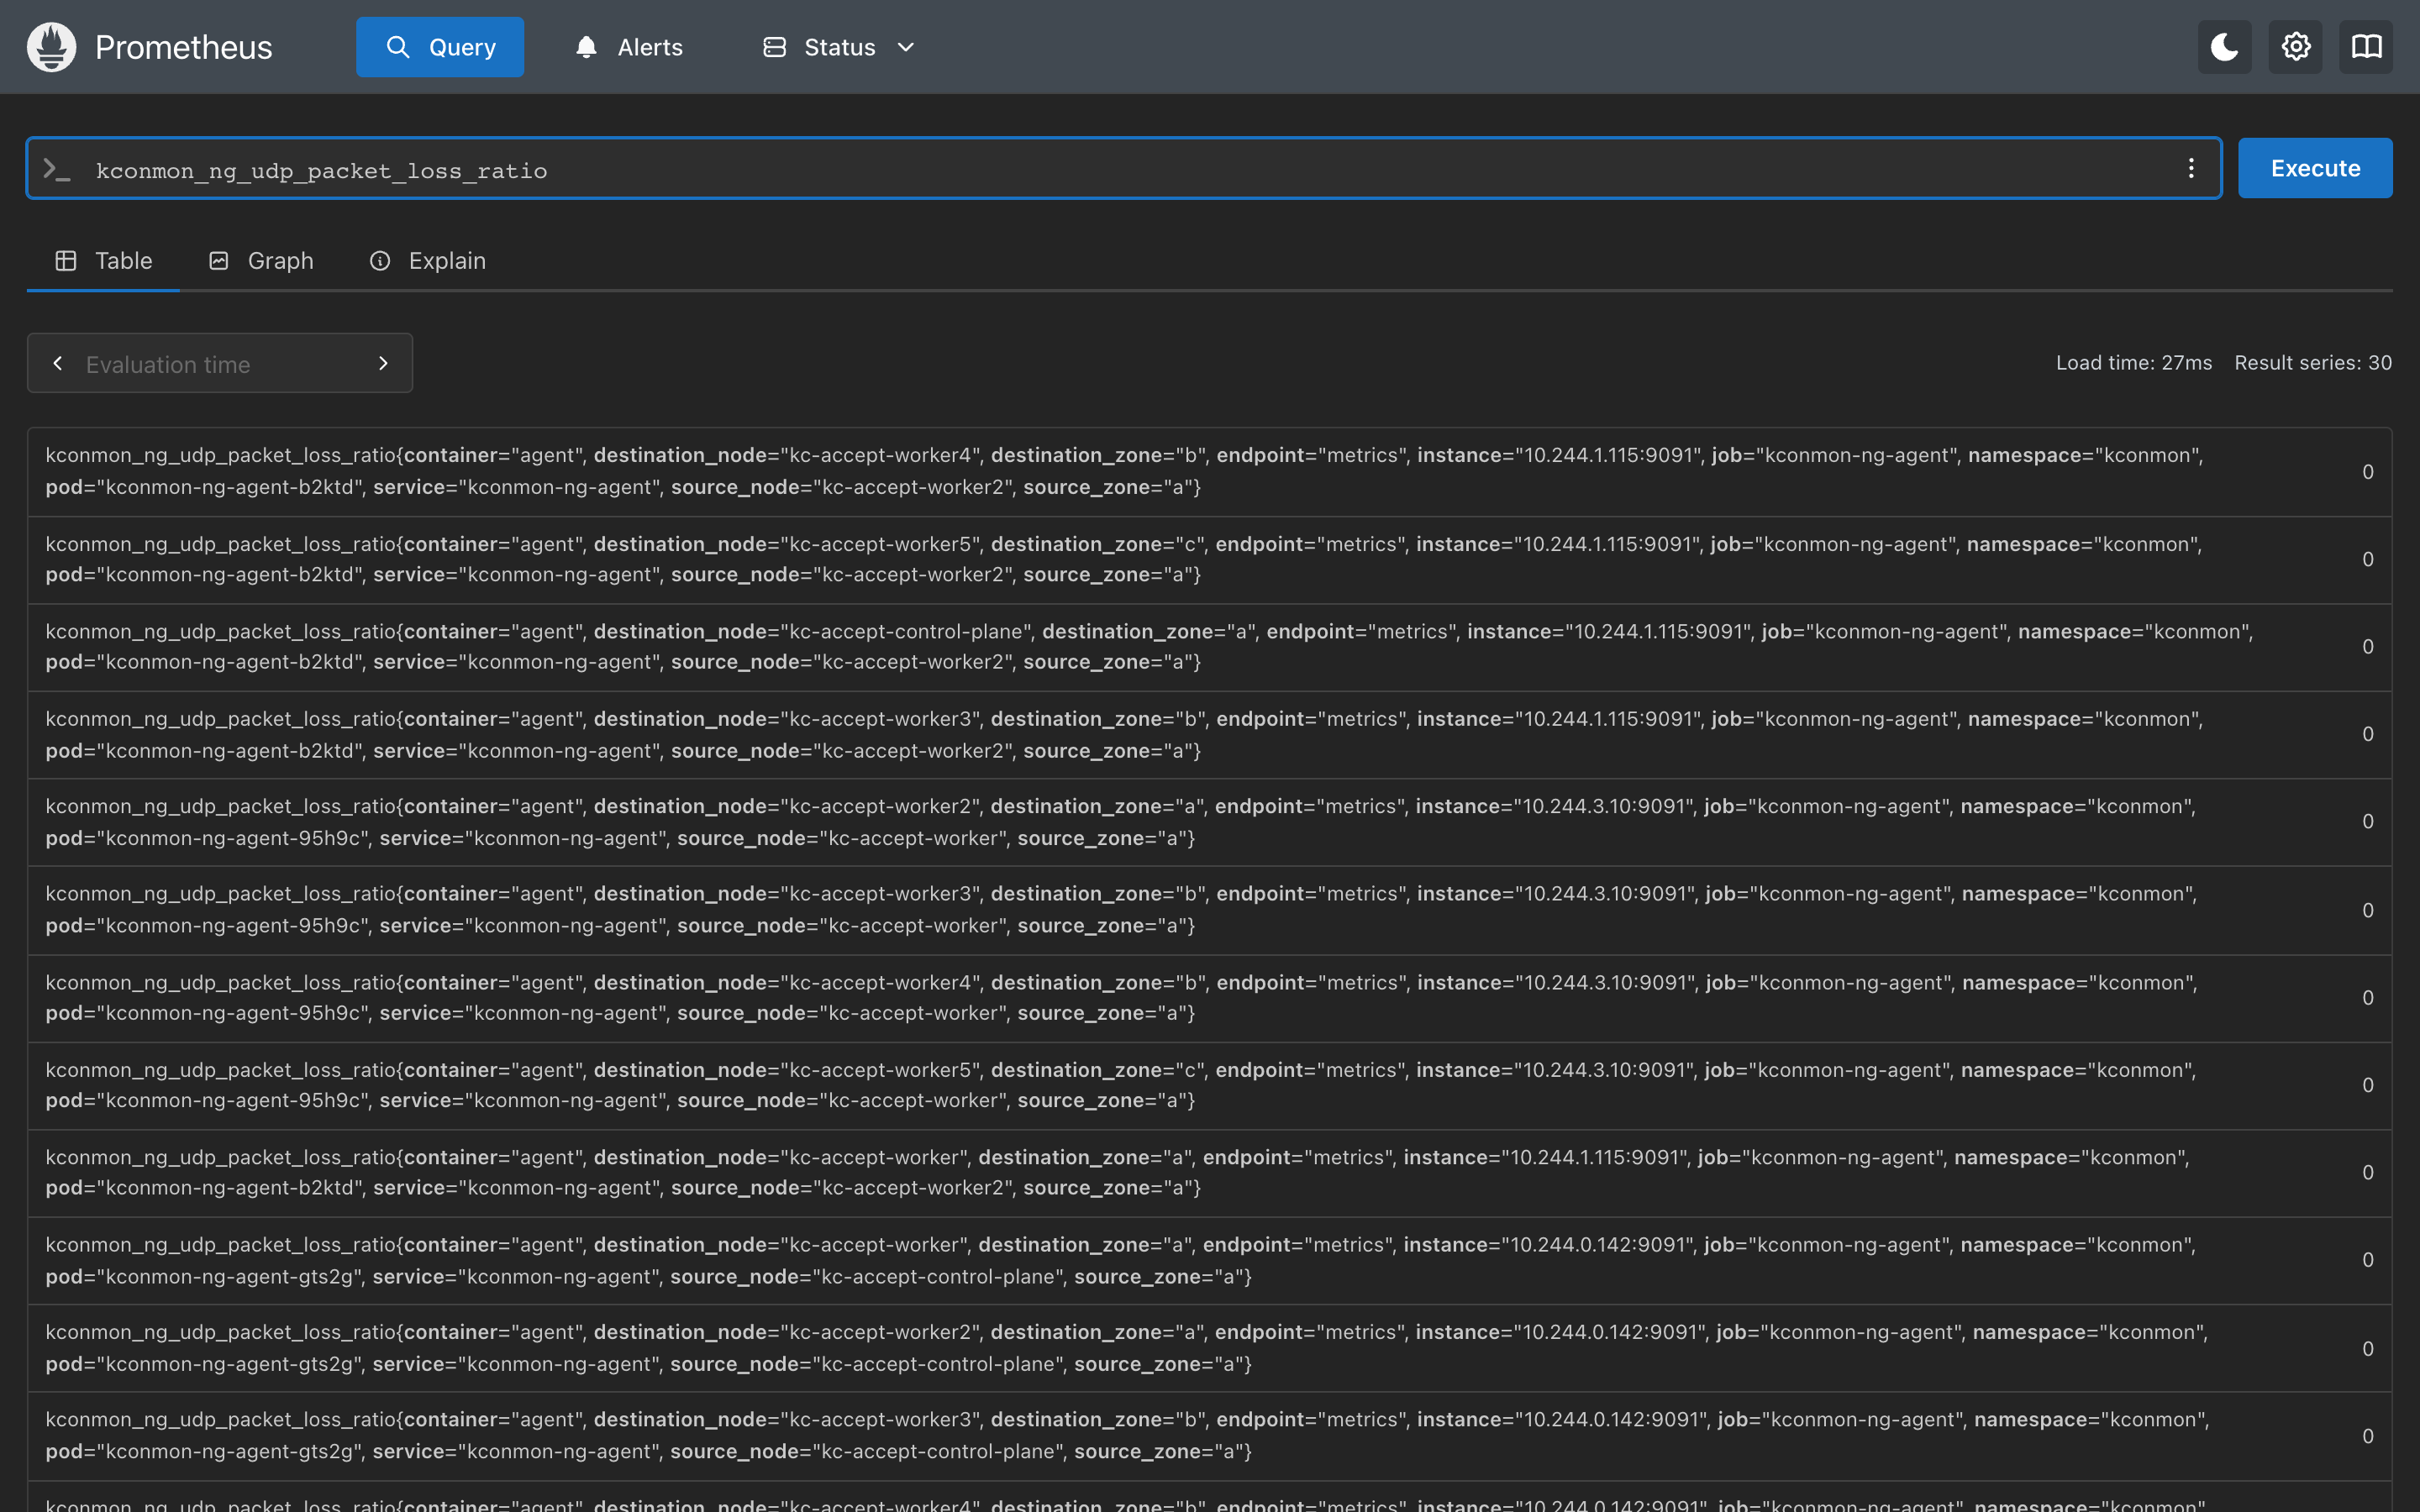Open the Query page
The height and width of the screenshot is (1512, 2420).
click(440, 47)
